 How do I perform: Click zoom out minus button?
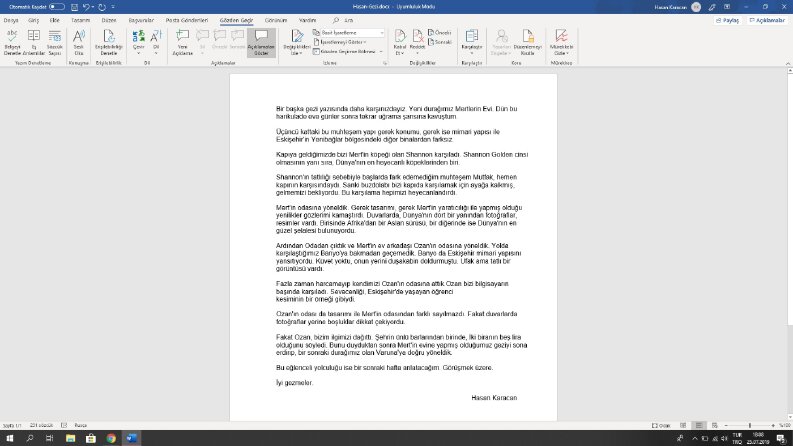[726, 425]
